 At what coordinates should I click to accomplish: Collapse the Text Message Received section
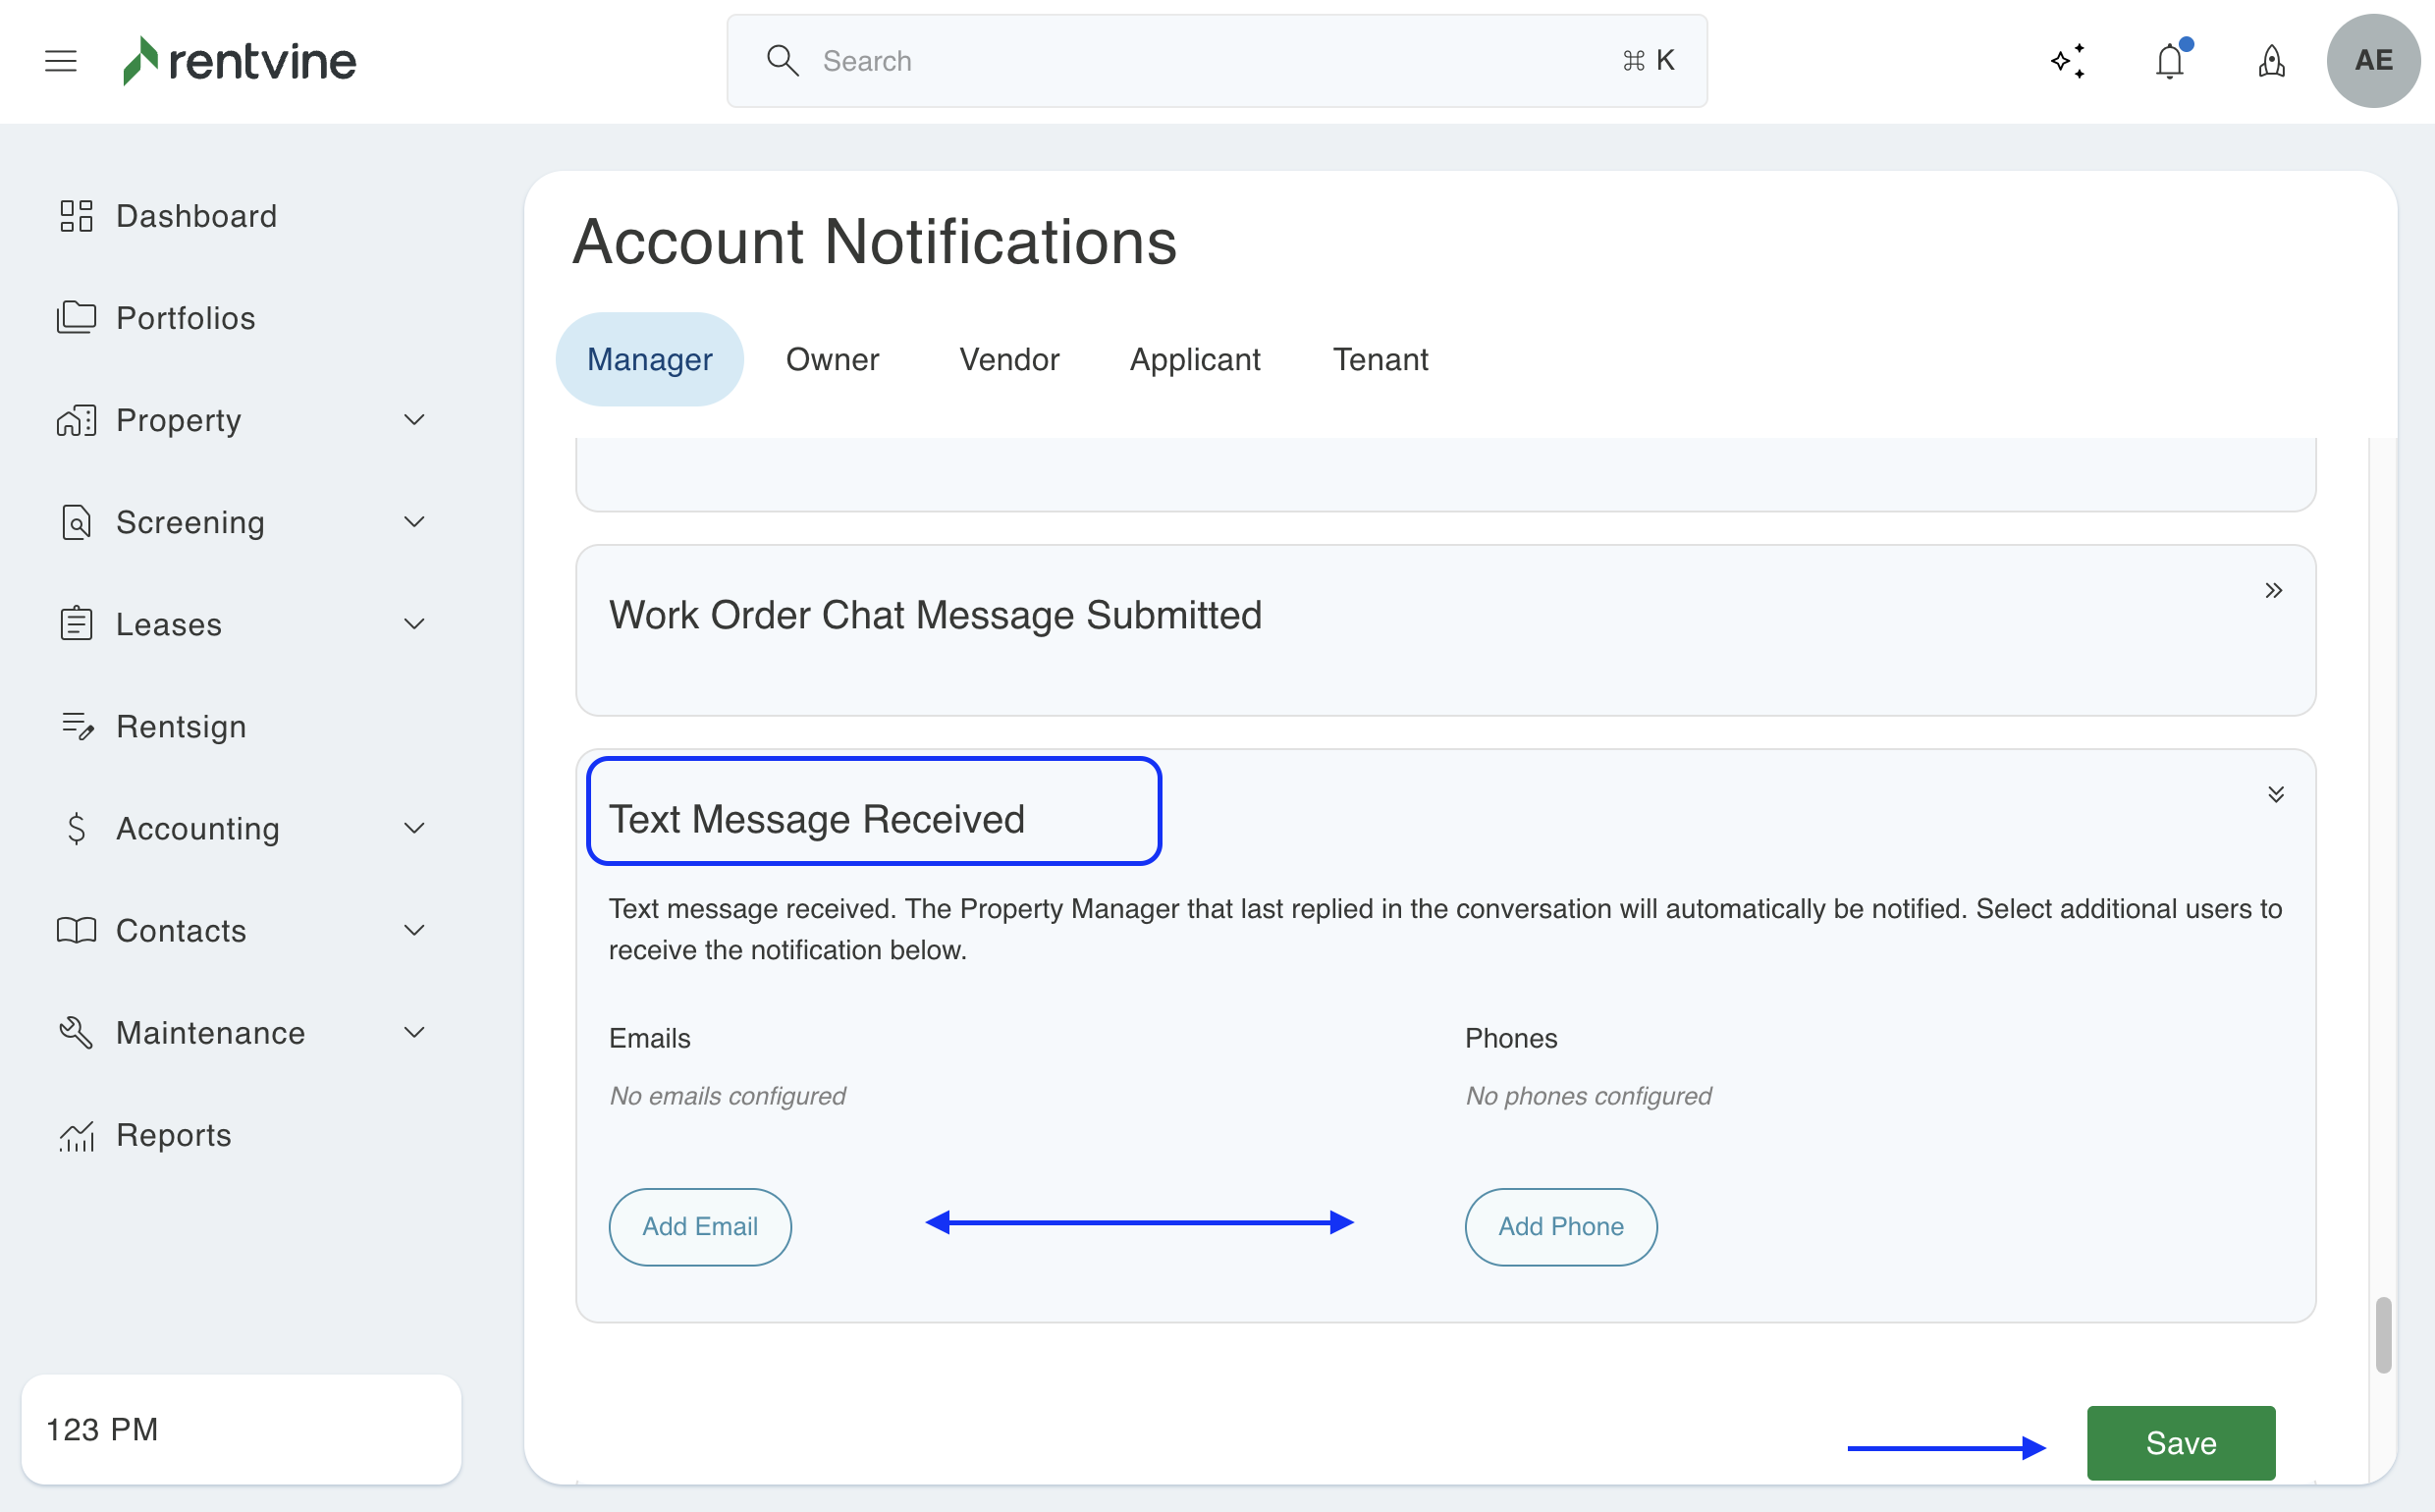coord(2275,795)
